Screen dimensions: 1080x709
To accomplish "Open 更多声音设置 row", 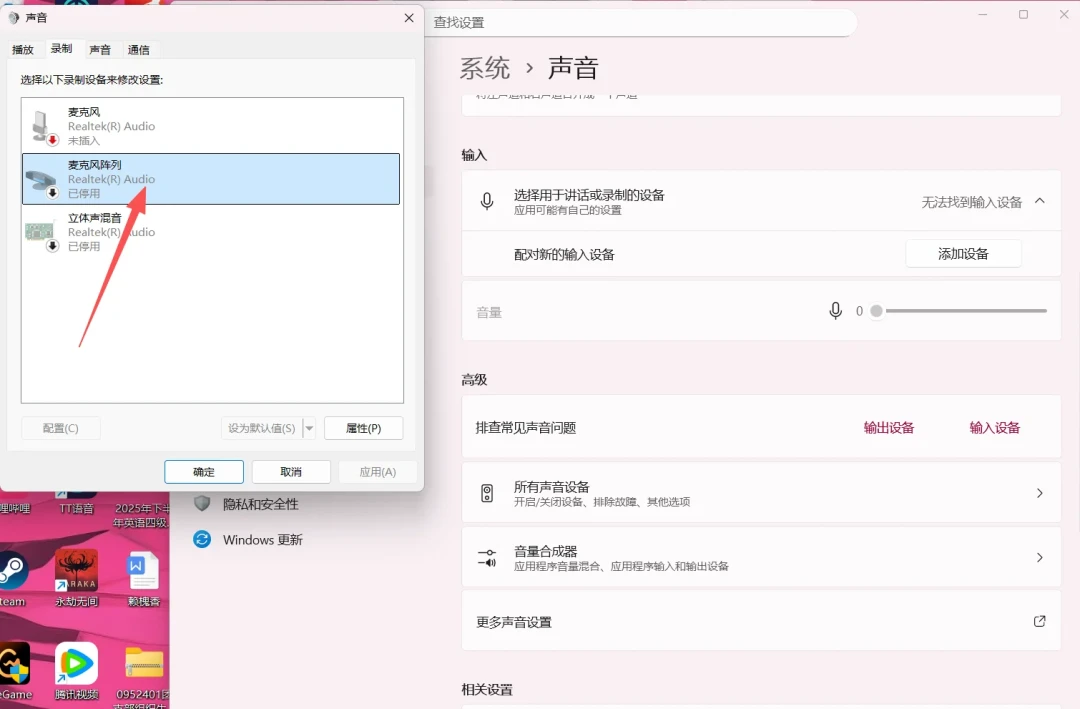I will [x=761, y=621].
